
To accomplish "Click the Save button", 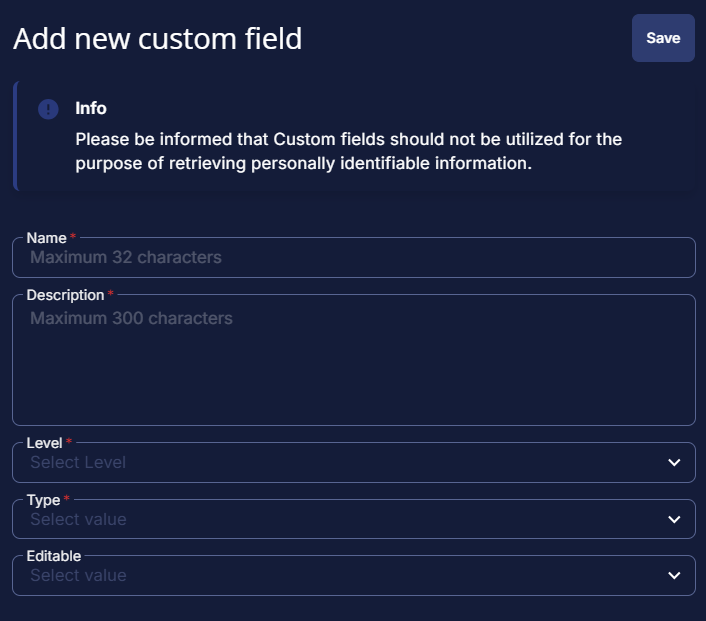I will [x=663, y=38].
